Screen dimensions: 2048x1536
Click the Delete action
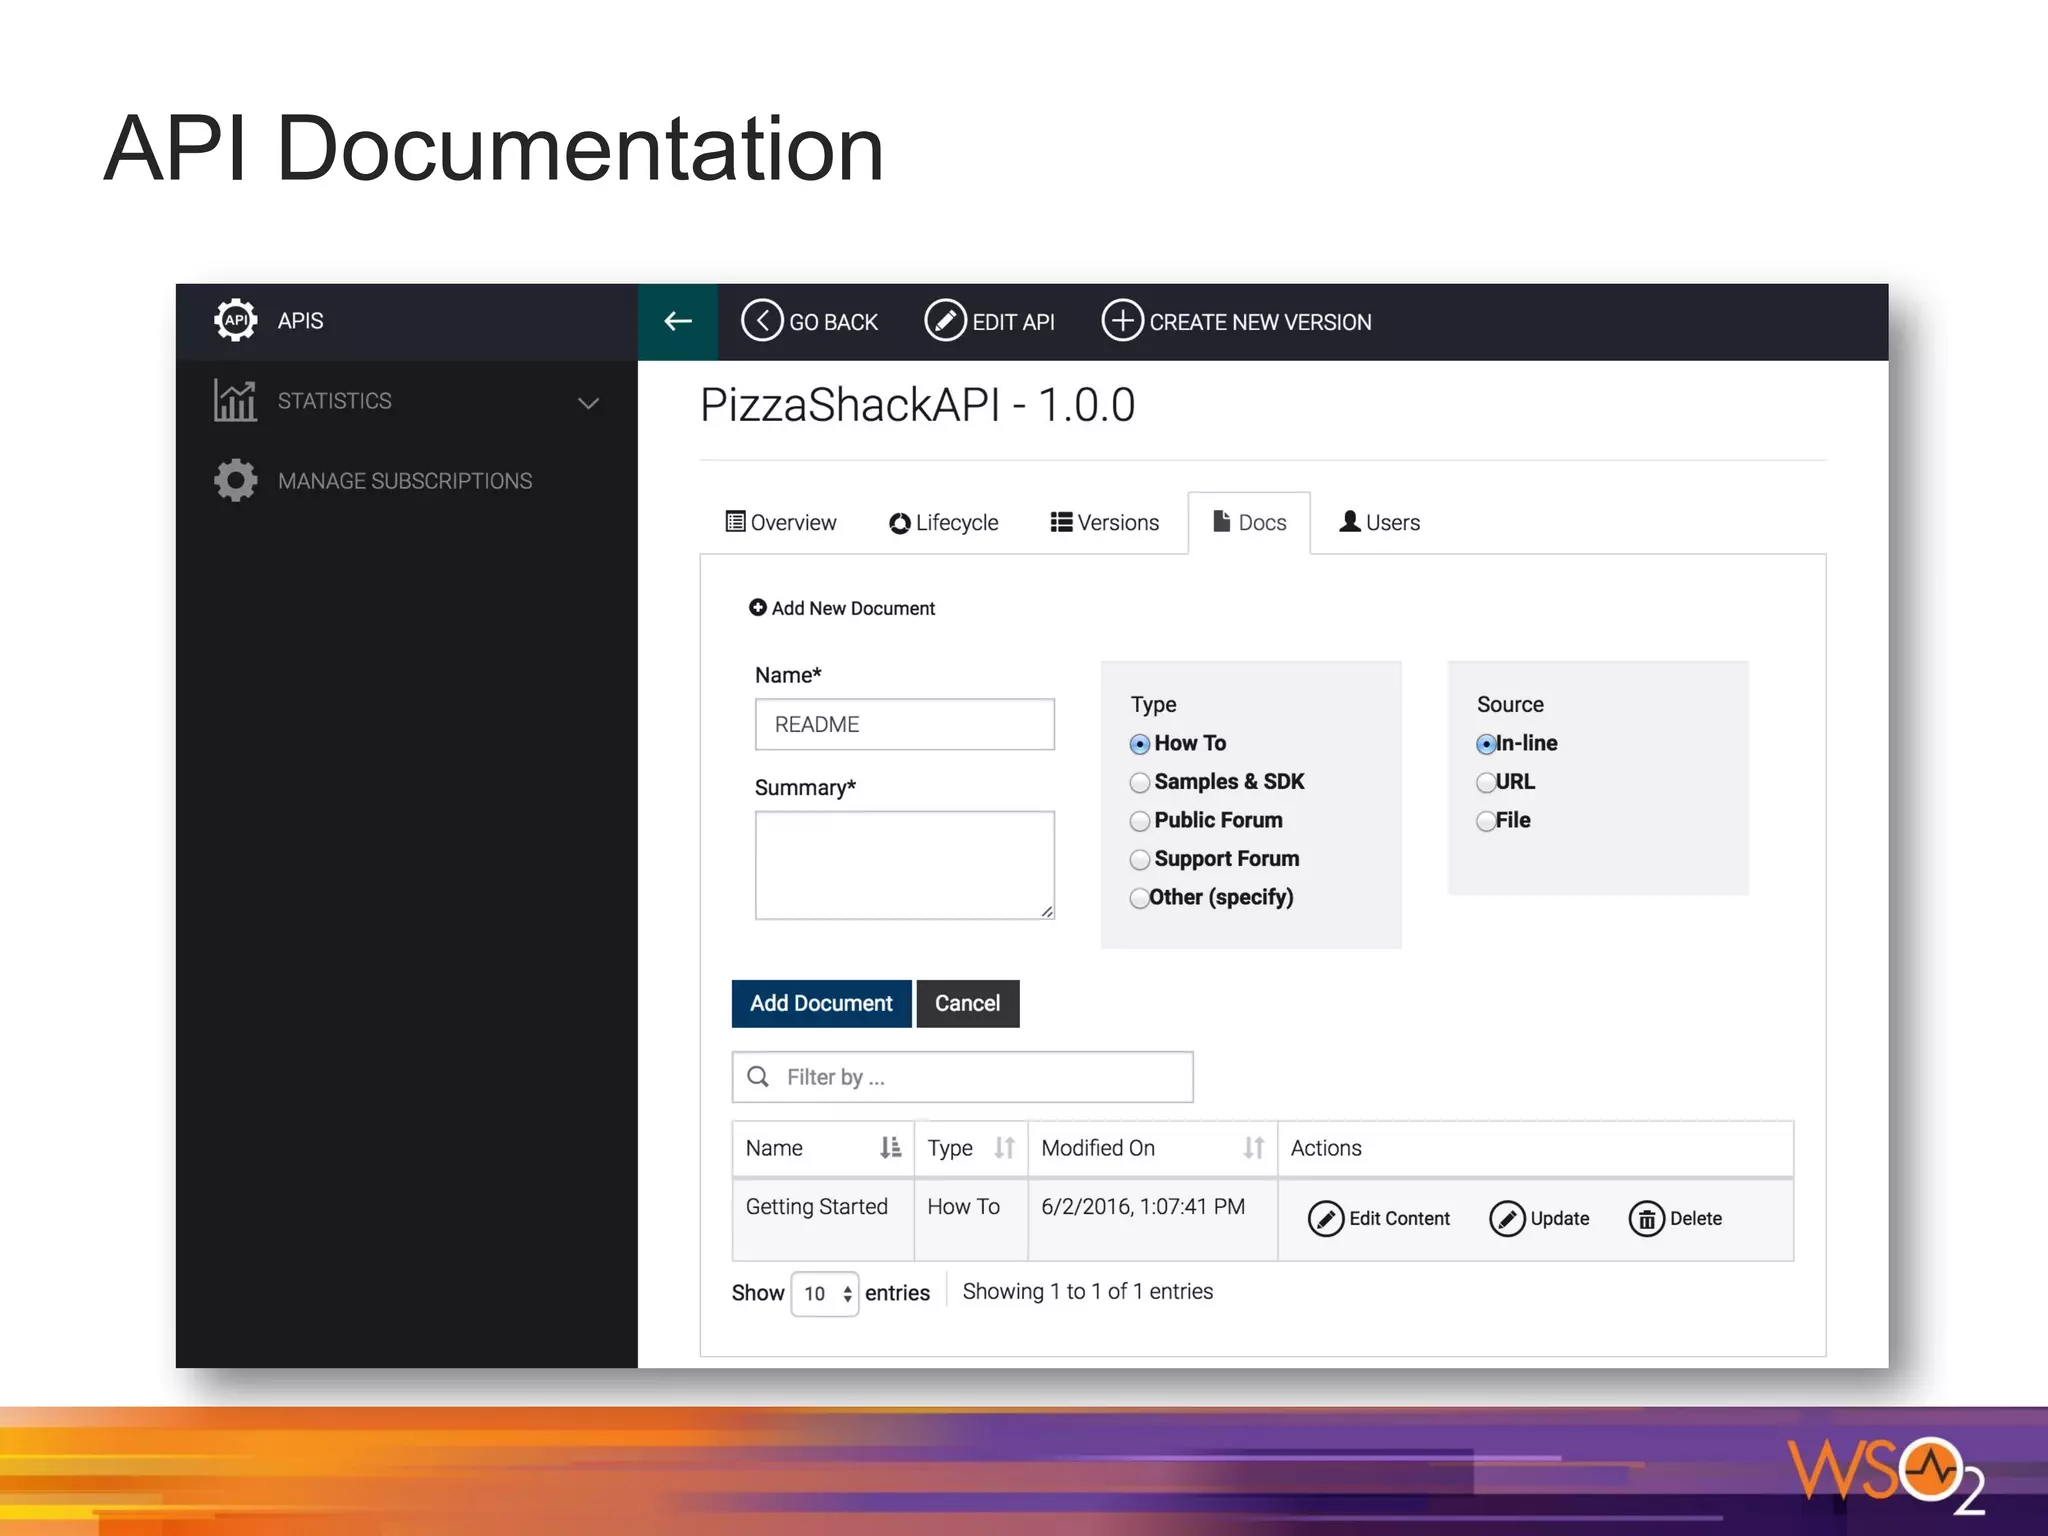pos(1676,1219)
